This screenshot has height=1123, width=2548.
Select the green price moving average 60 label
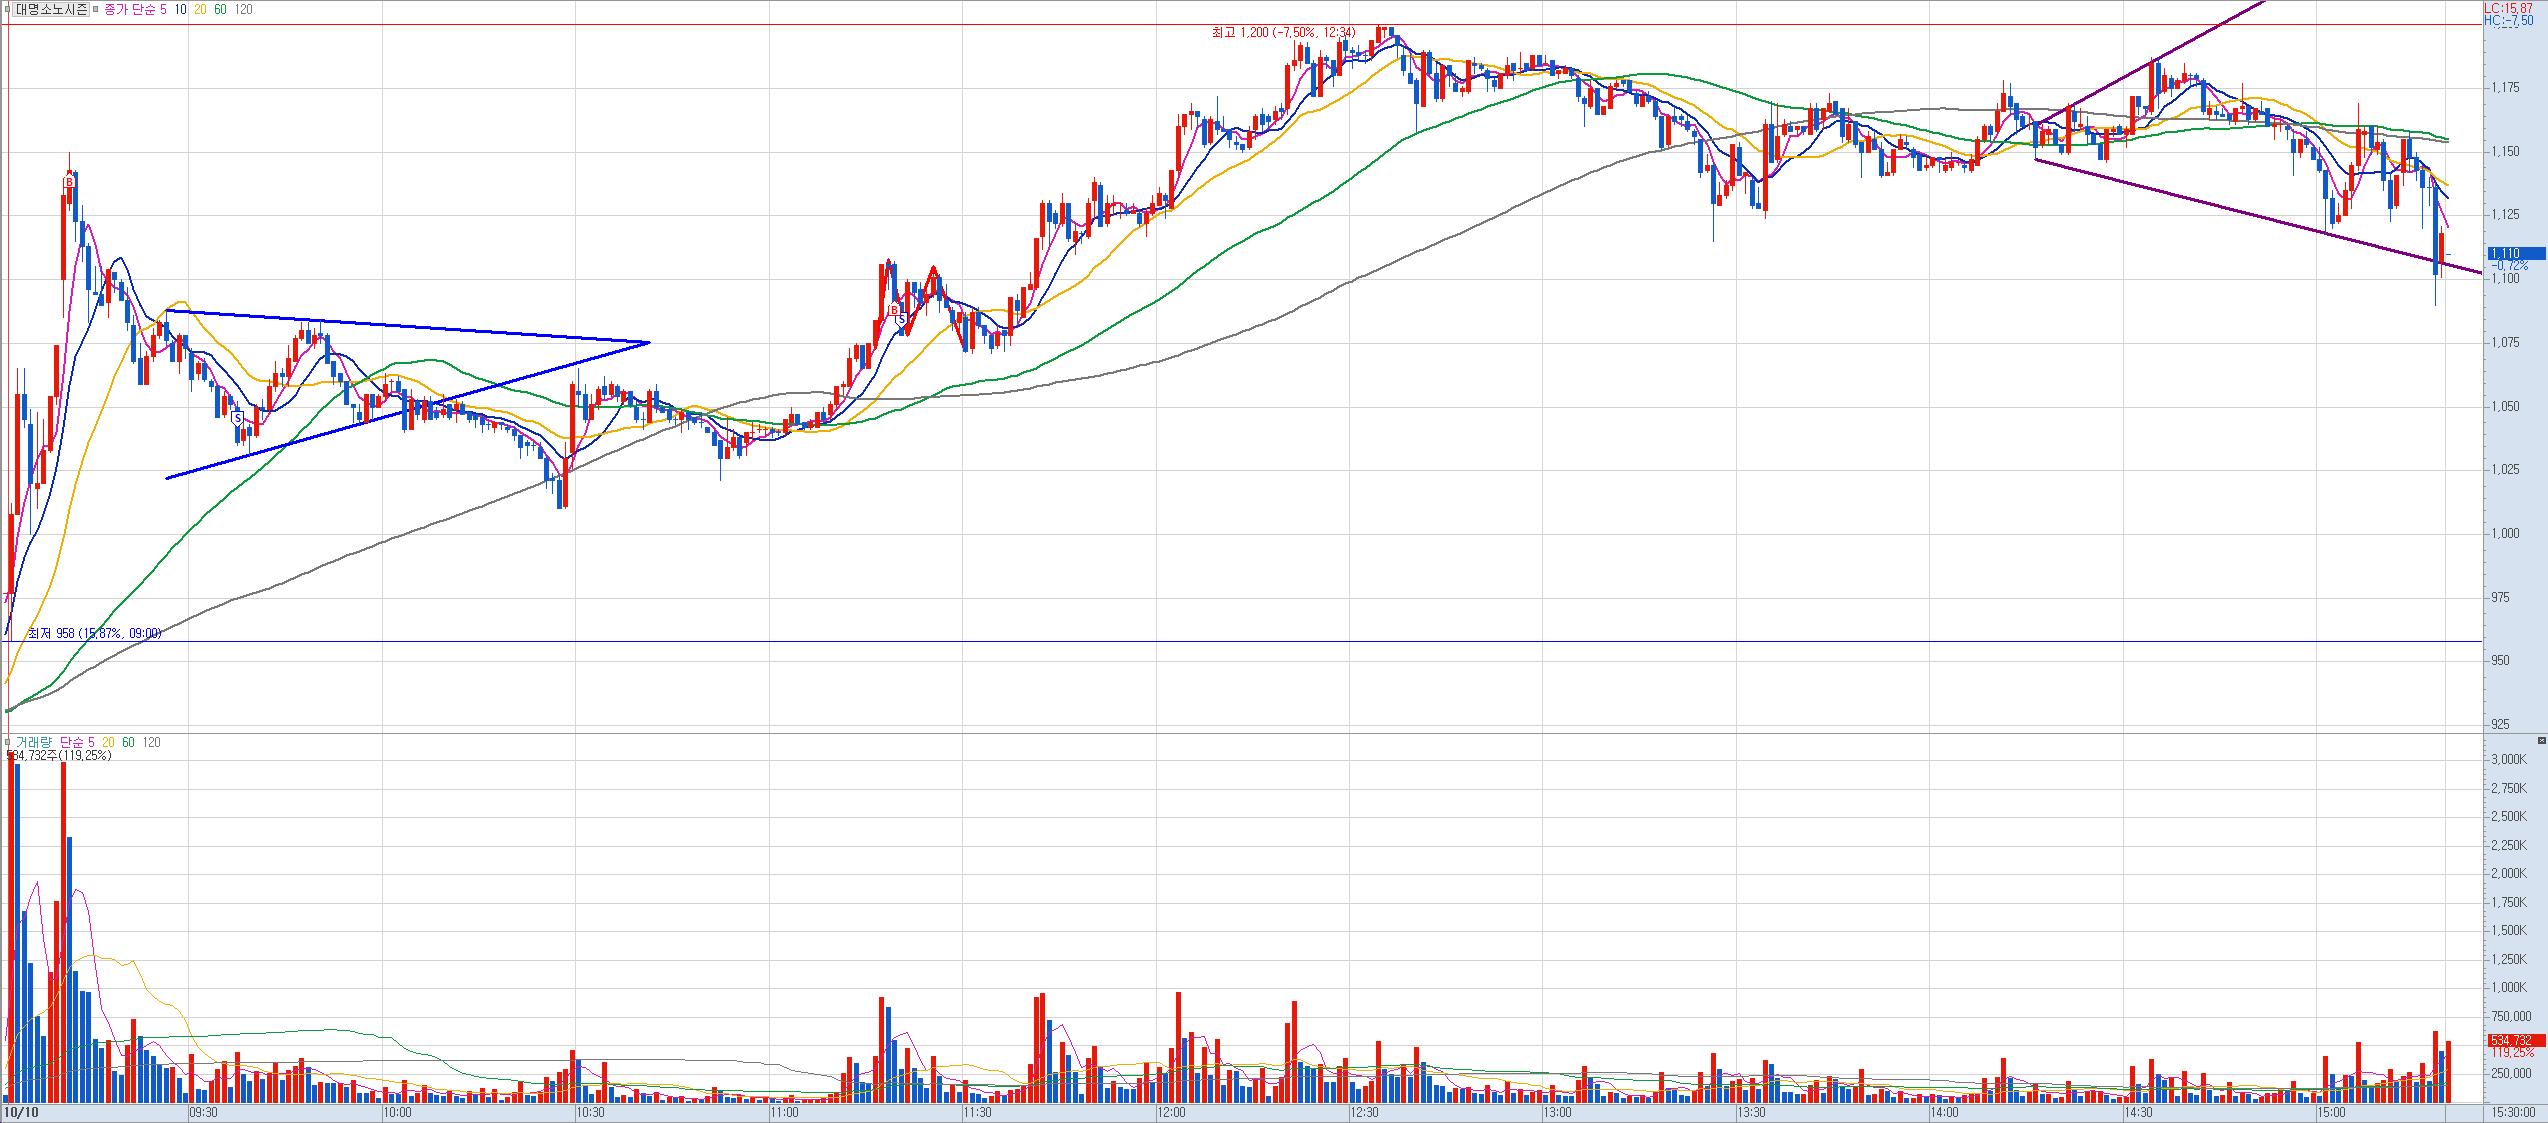[x=221, y=9]
